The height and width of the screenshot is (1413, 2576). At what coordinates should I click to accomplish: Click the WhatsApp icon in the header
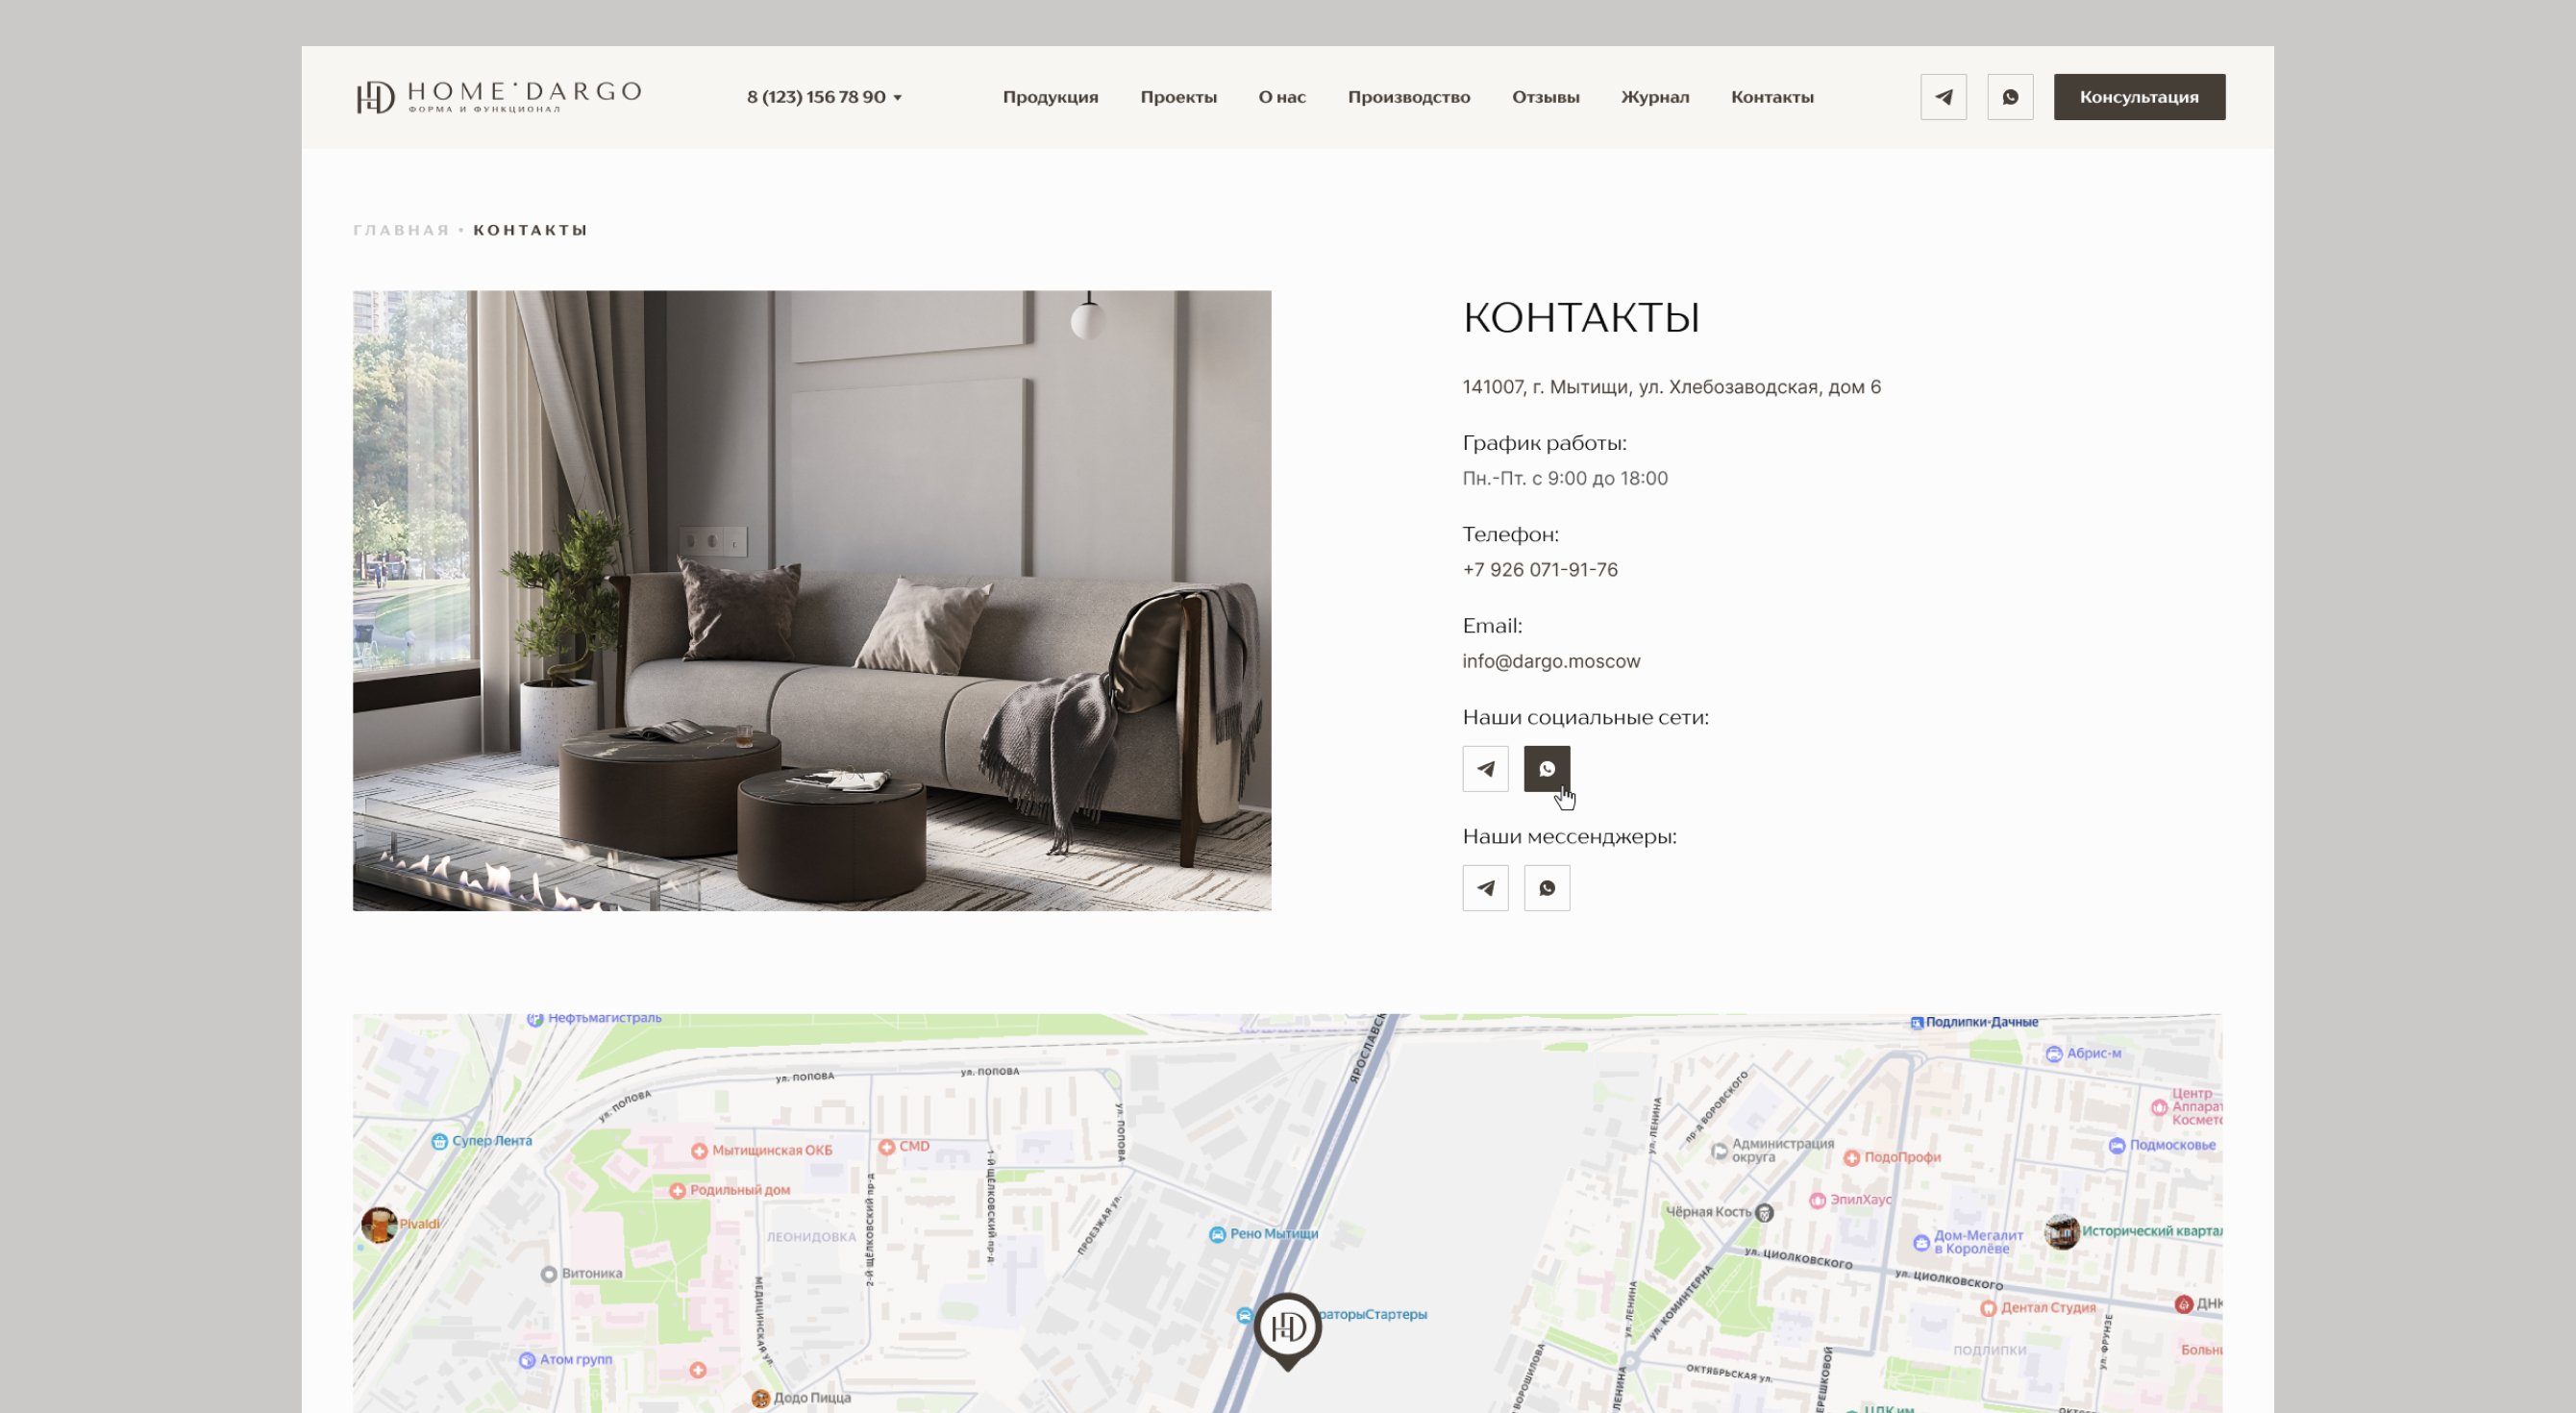pyautogui.click(x=2010, y=97)
